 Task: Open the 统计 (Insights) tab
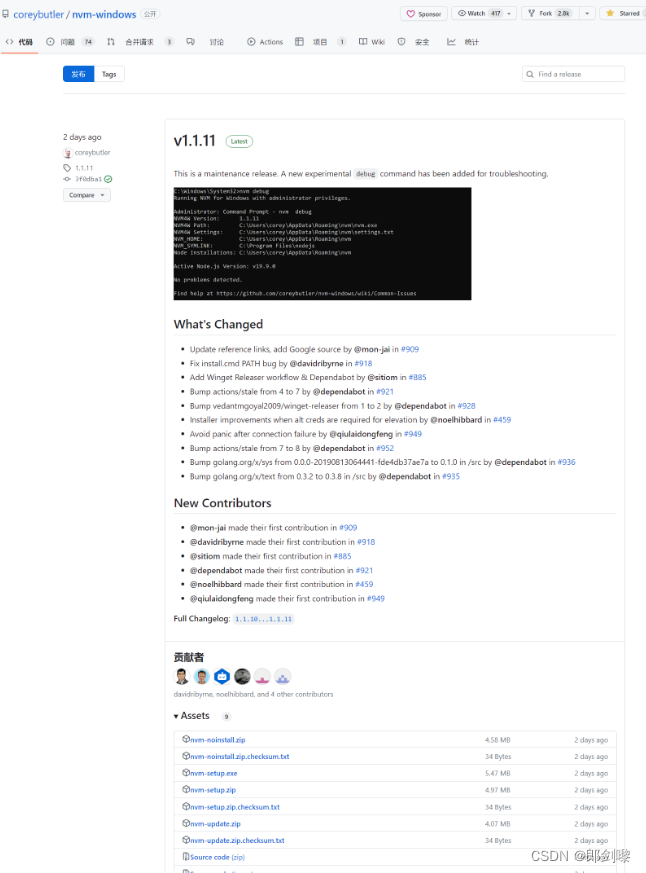coord(463,42)
